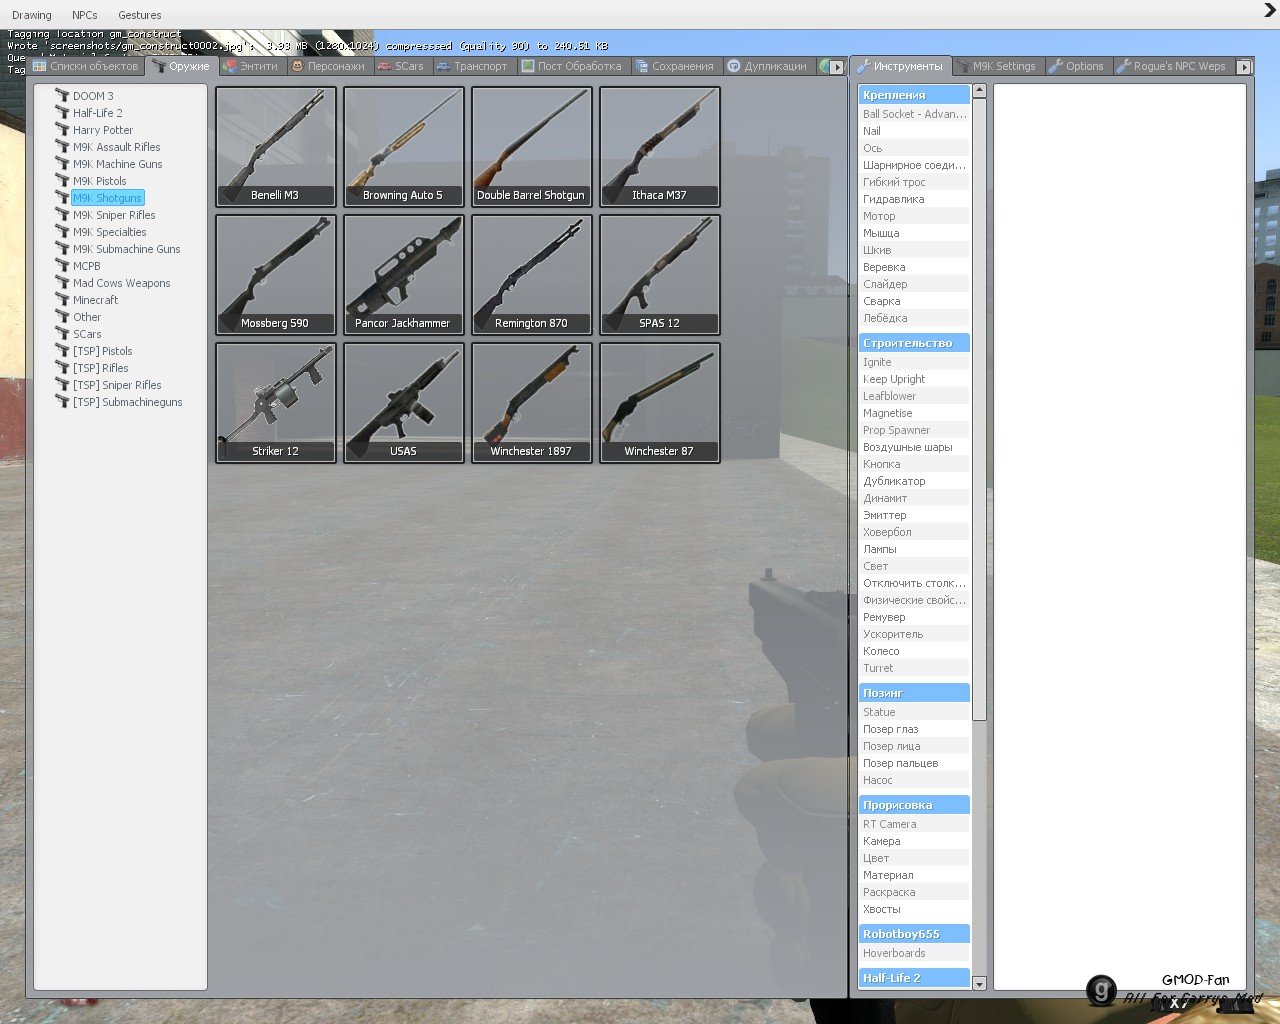This screenshot has height=1024, width=1280.
Task: Click the pistol icon beside Minecraft
Action: point(62,300)
